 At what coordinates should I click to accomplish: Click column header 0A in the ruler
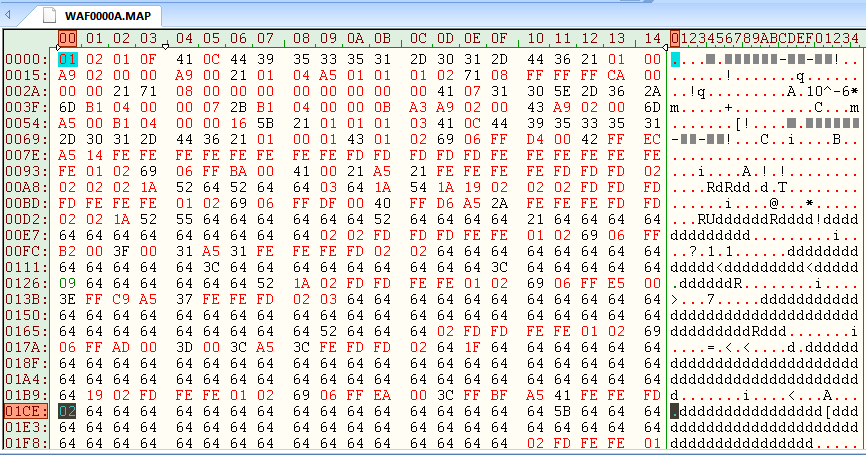point(355,39)
